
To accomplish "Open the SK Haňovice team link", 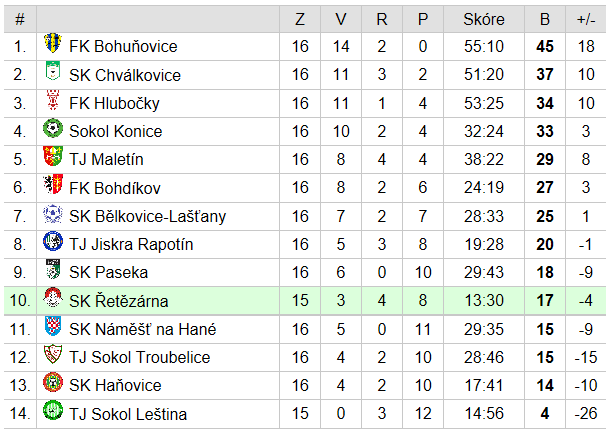I will pos(115,385).
